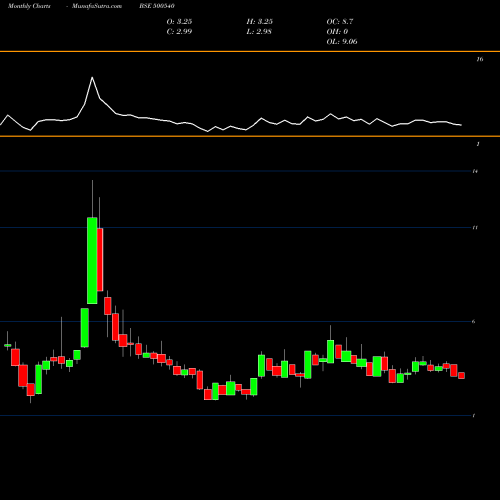
Task: Select the 'BSE 509540' symbol text
Action: [x=157, y=6]
